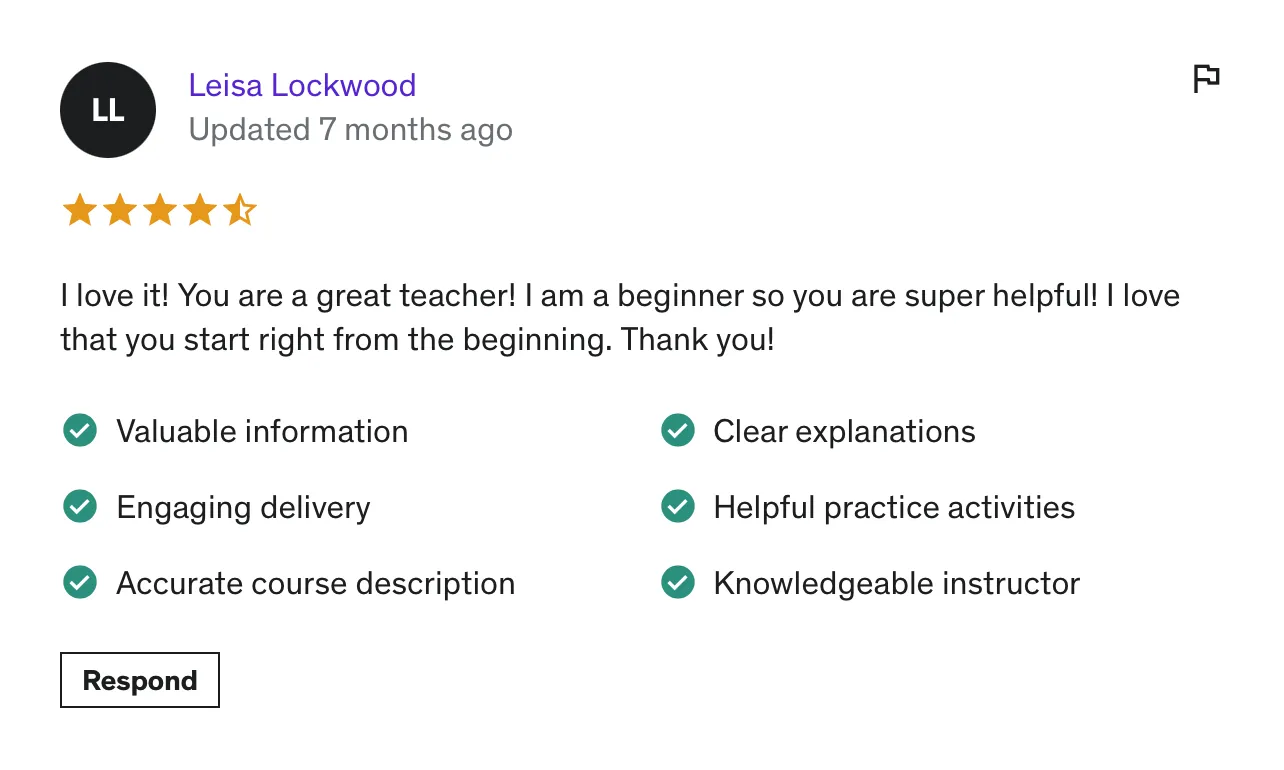Click the flag icon to report review

point(1206,78)
